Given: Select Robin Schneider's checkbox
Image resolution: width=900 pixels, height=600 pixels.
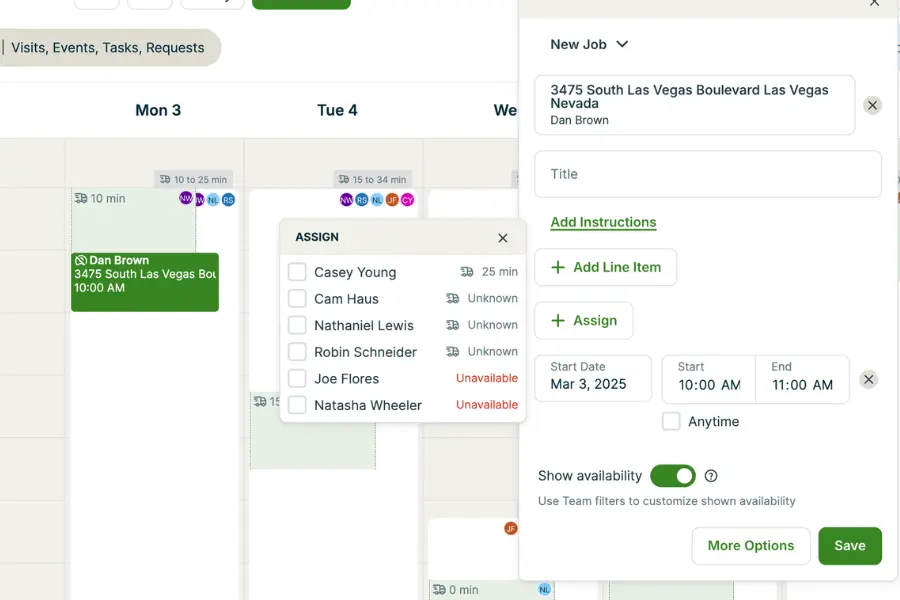Looking at the screenshot, I should [x=297, y=351].
